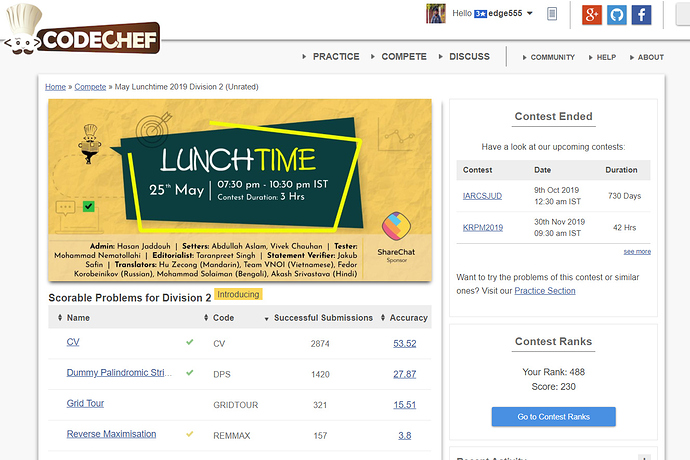Open the KRPM2019 contest link

coord(483,228)
